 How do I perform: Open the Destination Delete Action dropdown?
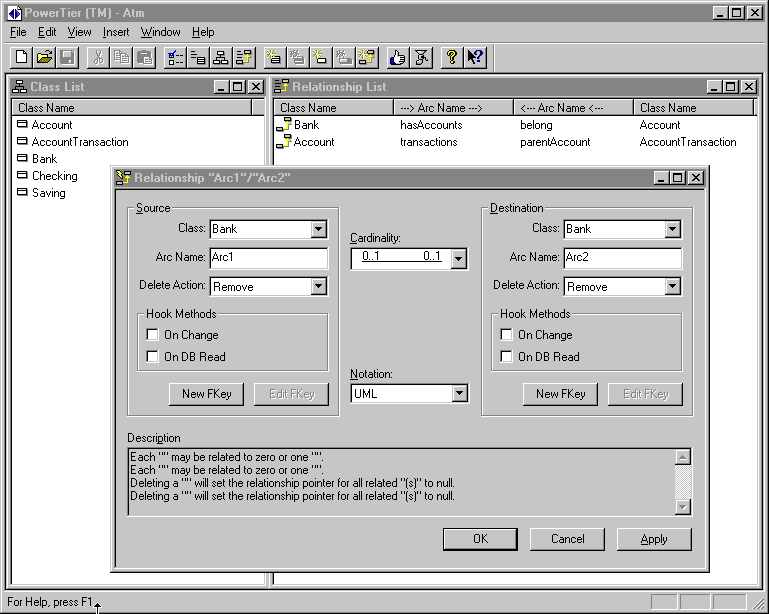pyautogui.click(x=672, y=286)
